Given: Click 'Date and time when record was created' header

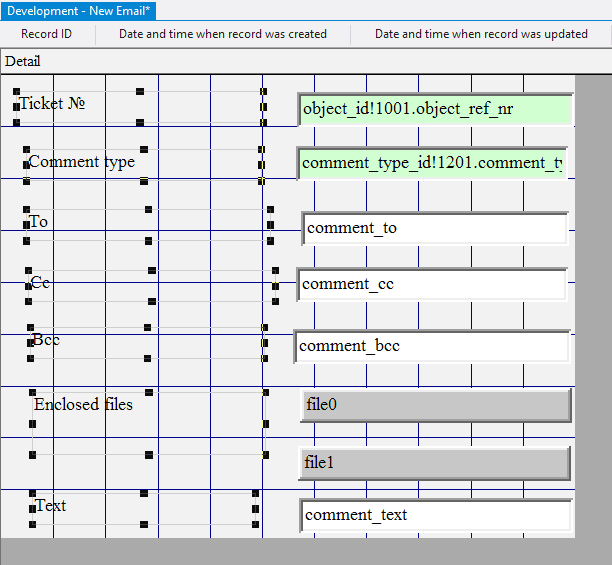Looking at the screenshot, I should pyautogui.click(x=223, y=34).
